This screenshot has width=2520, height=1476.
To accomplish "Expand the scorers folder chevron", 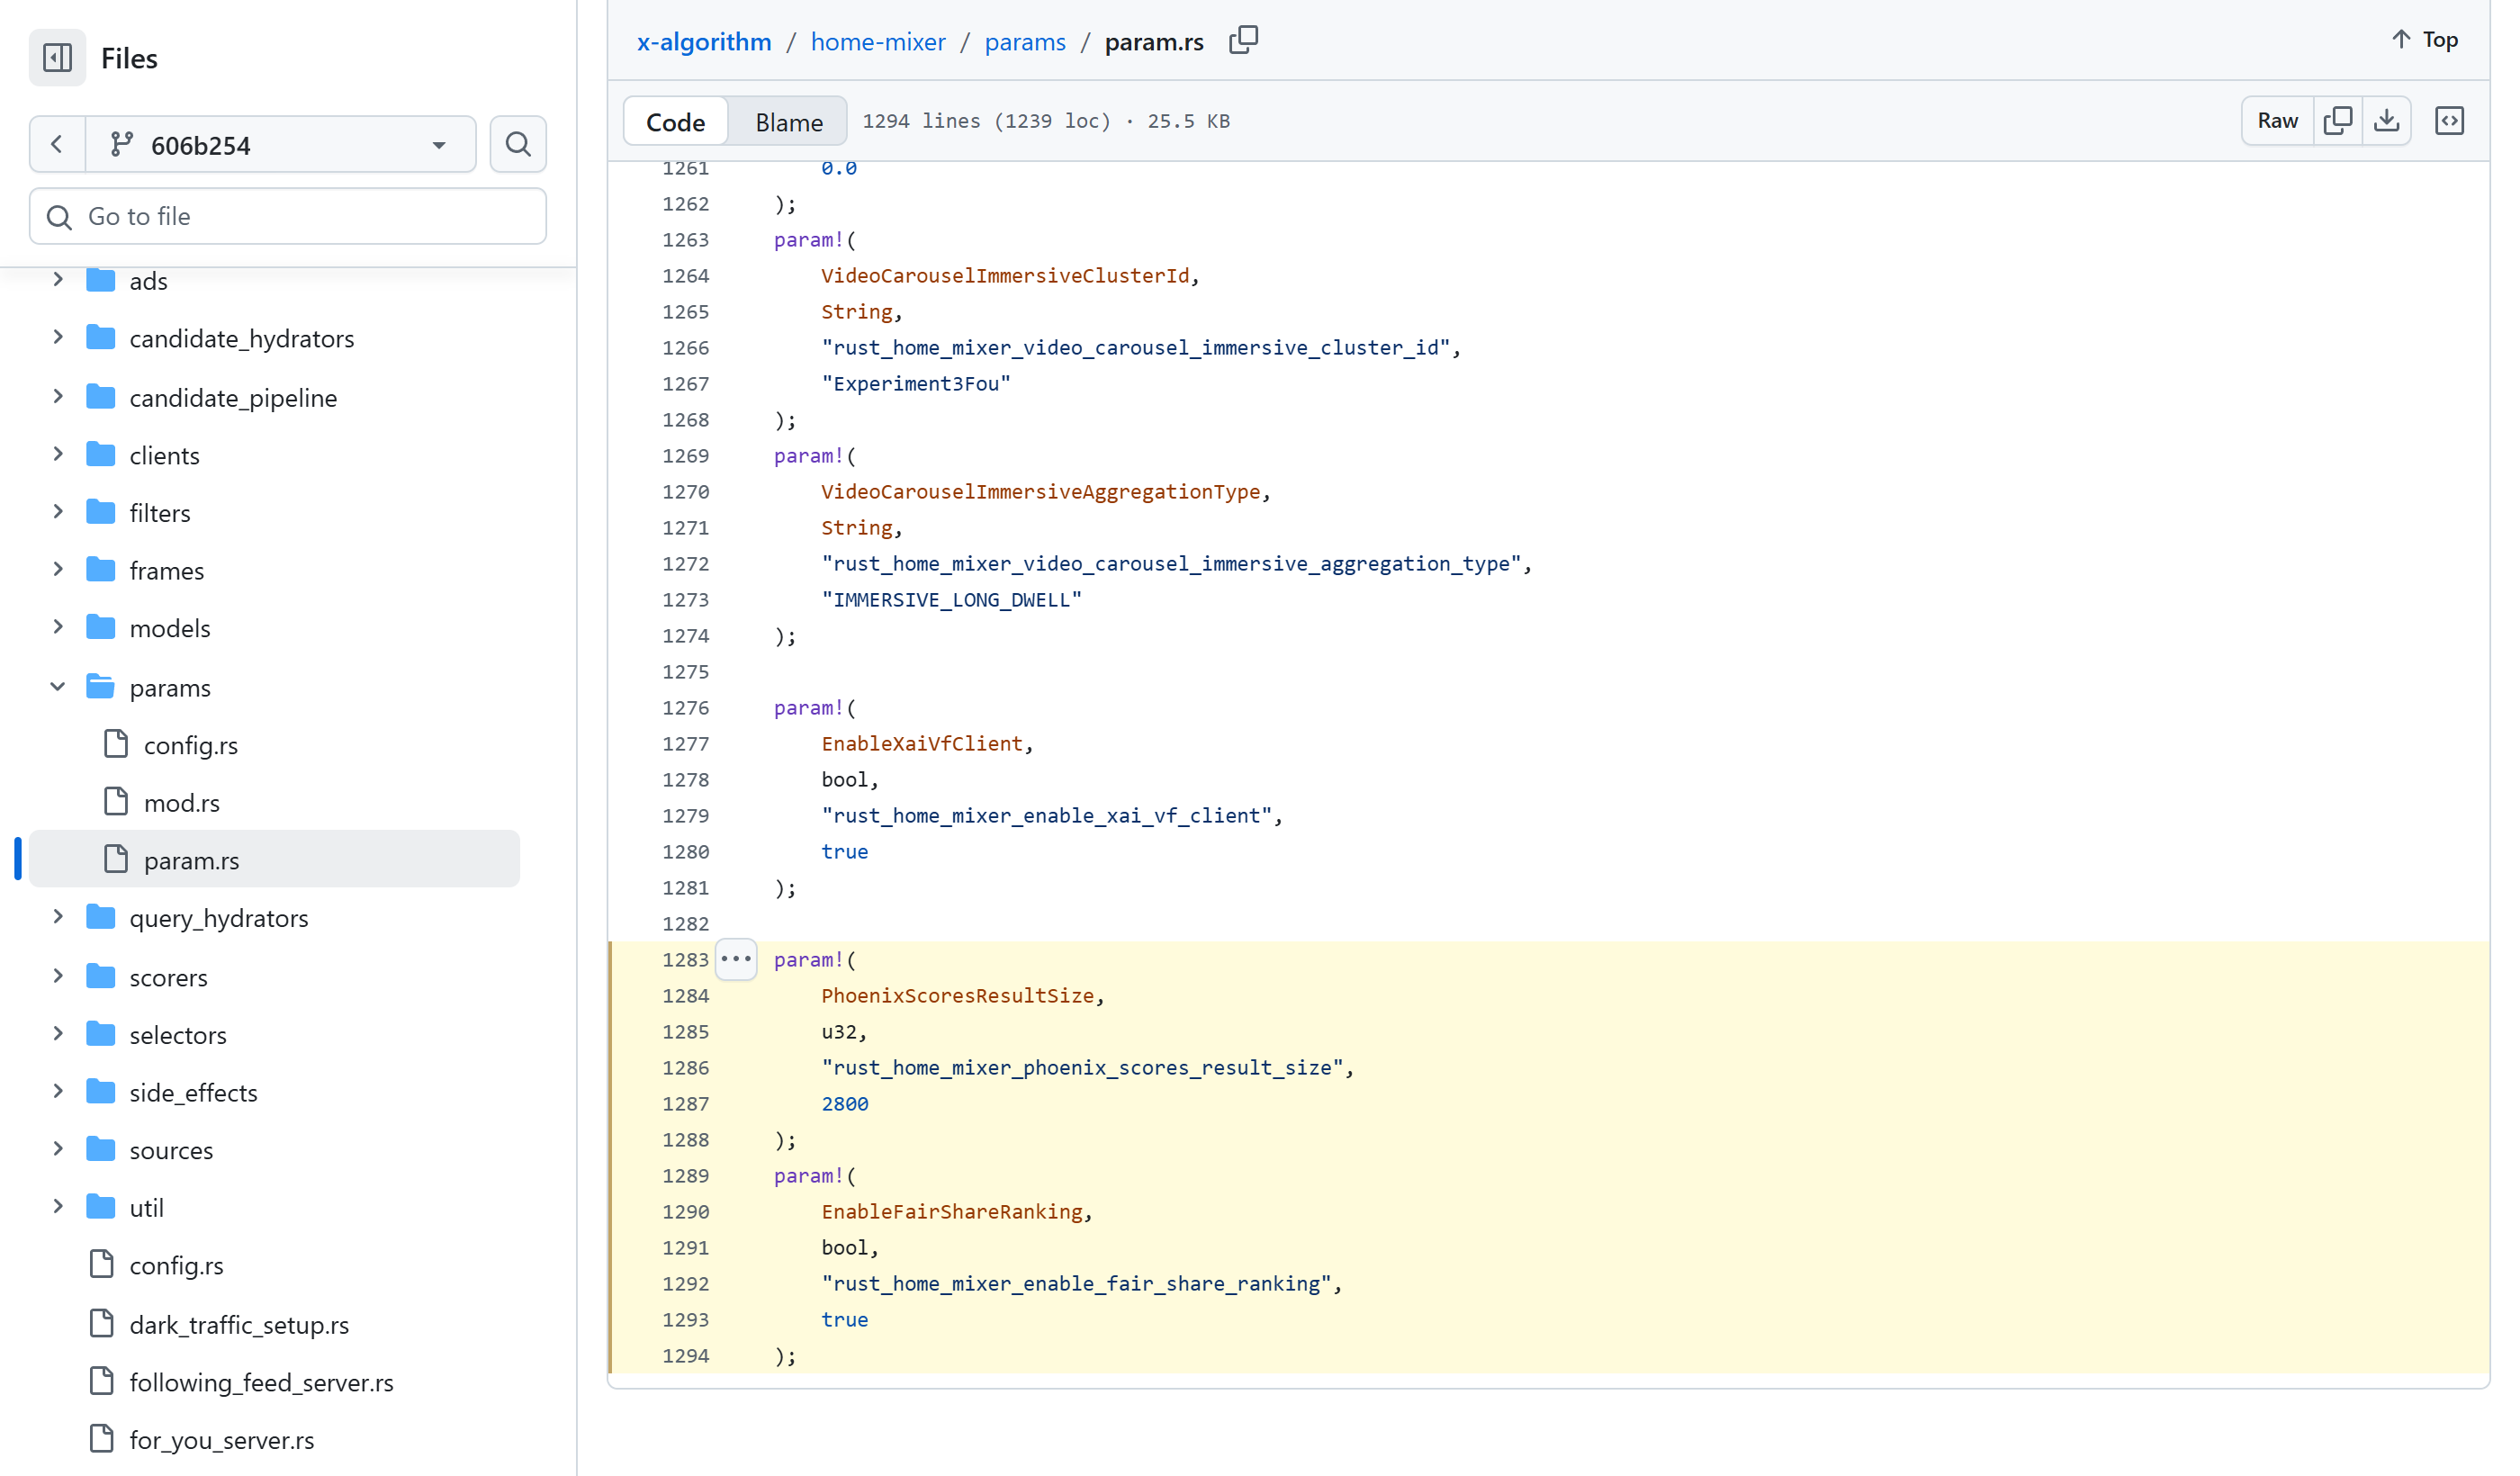I will tap(58, 977).
